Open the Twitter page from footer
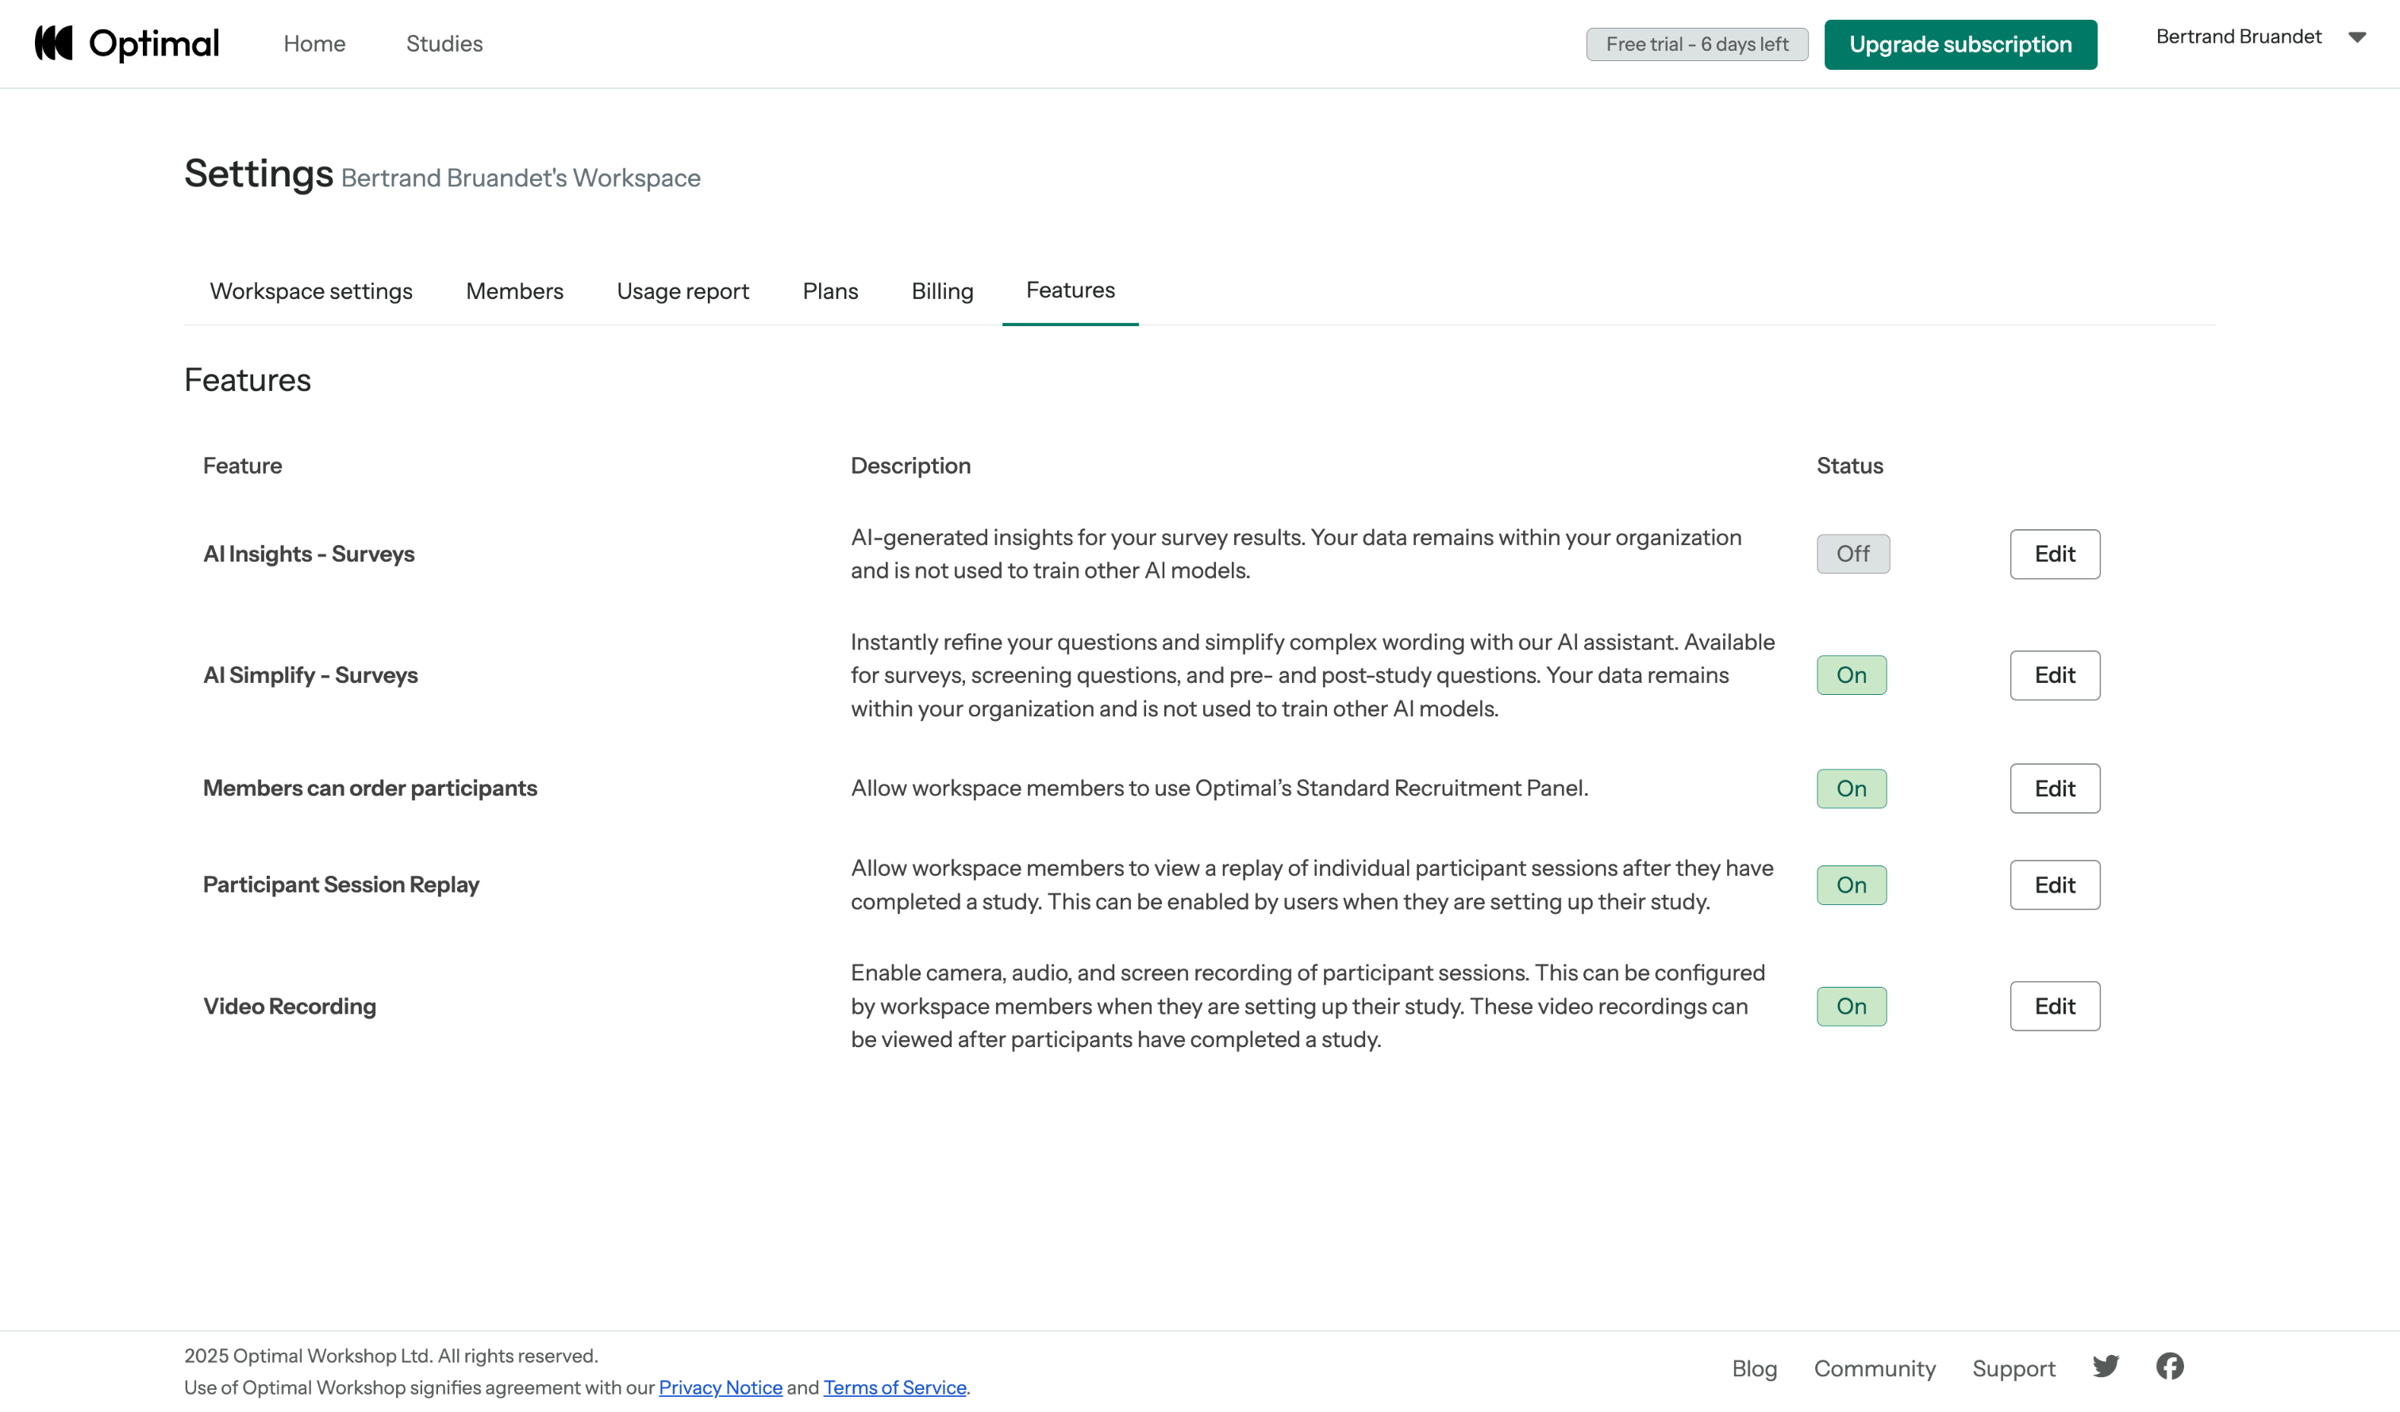 pyautogui.click(x=2105, y=1366)
